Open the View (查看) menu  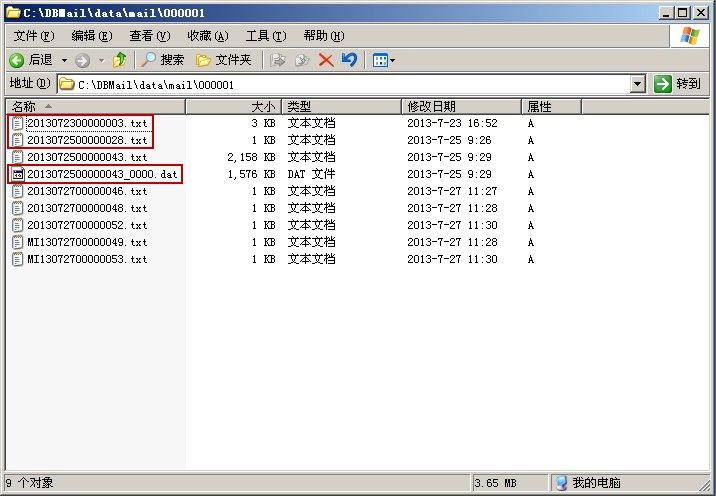(150, 36)
